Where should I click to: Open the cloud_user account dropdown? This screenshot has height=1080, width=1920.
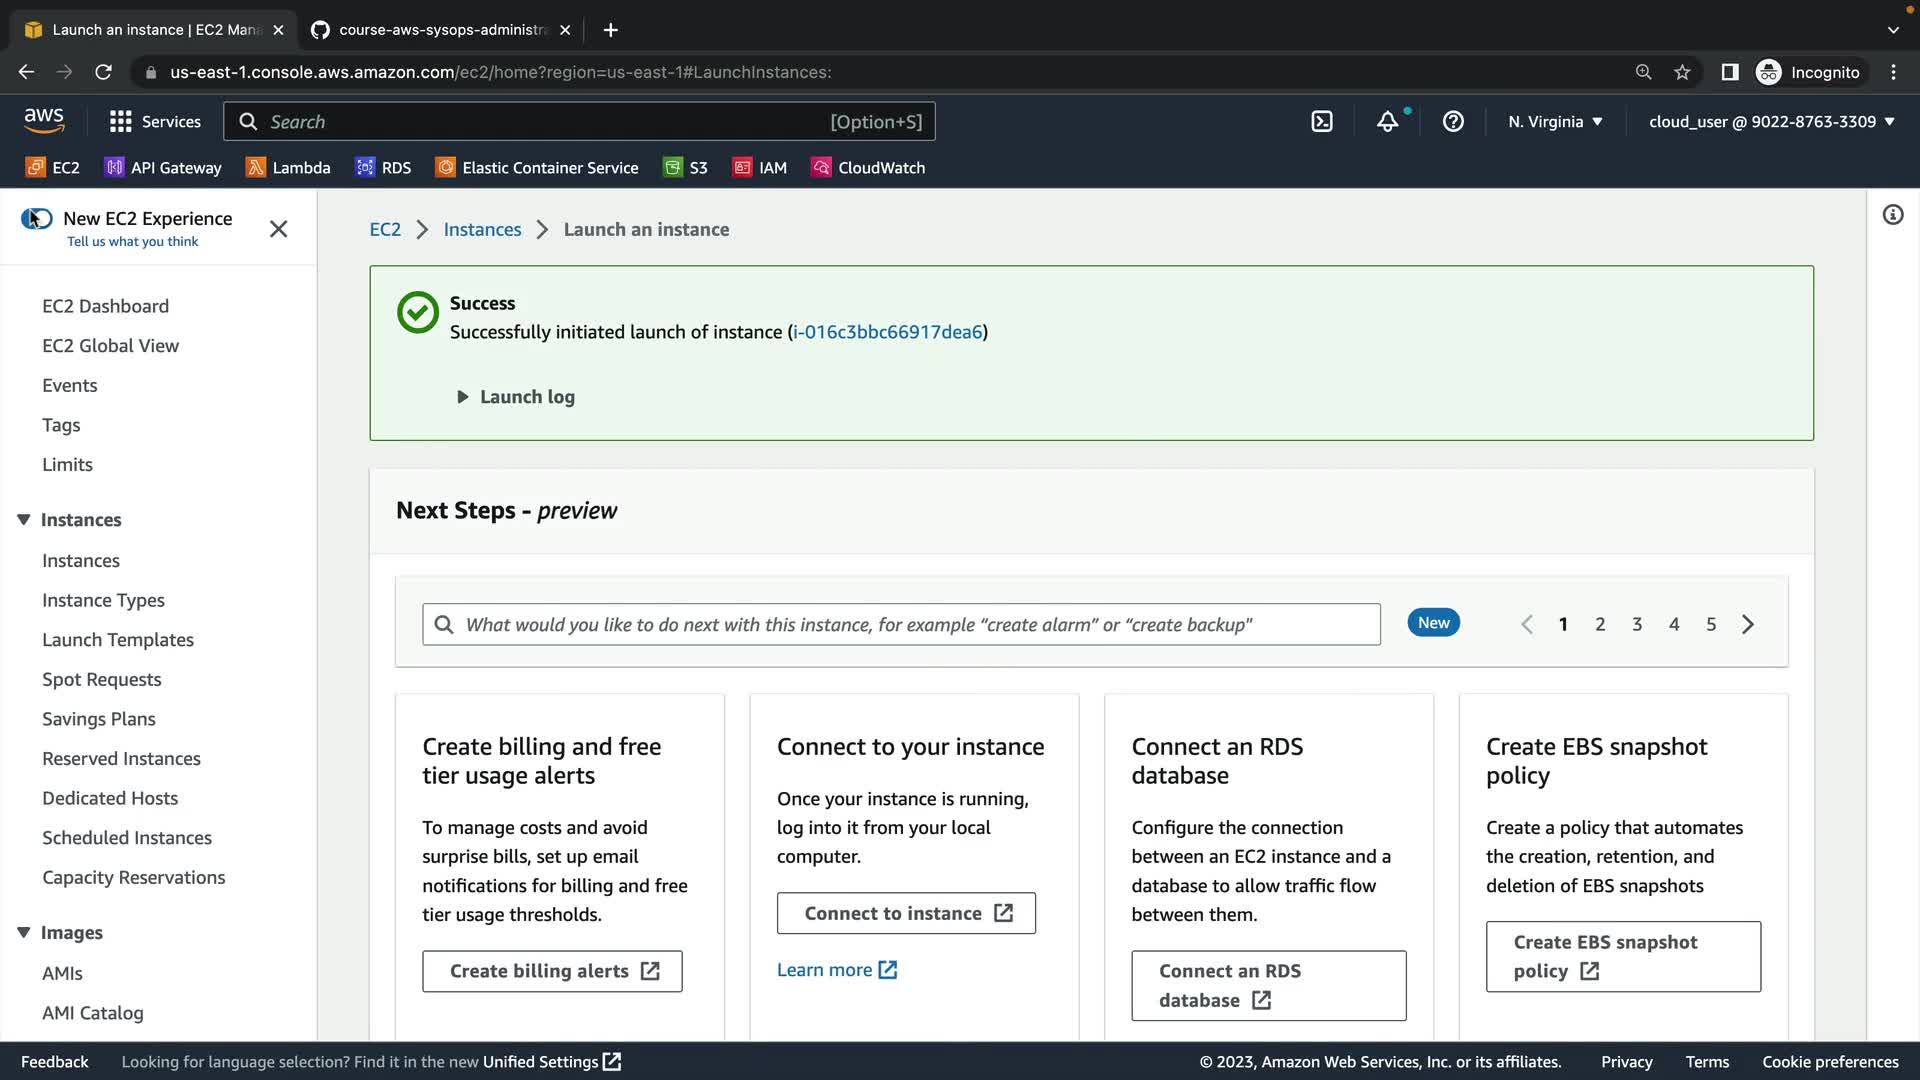pyautogui.click(x=1771, y=122)
